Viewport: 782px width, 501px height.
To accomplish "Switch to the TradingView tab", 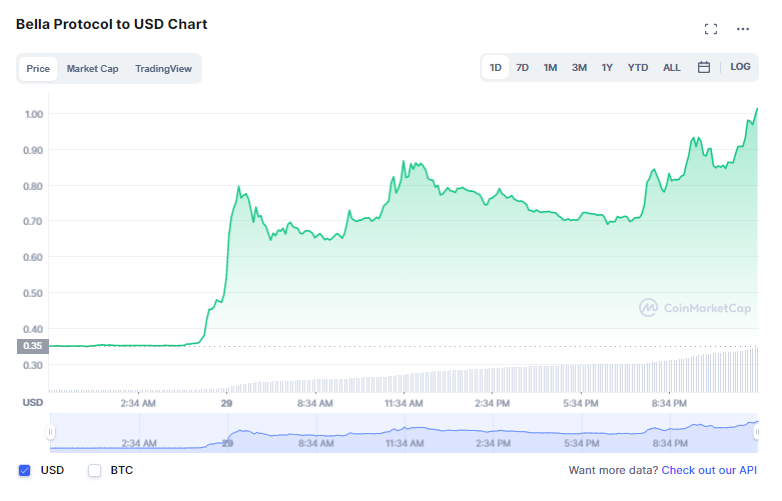I will 163,69.
